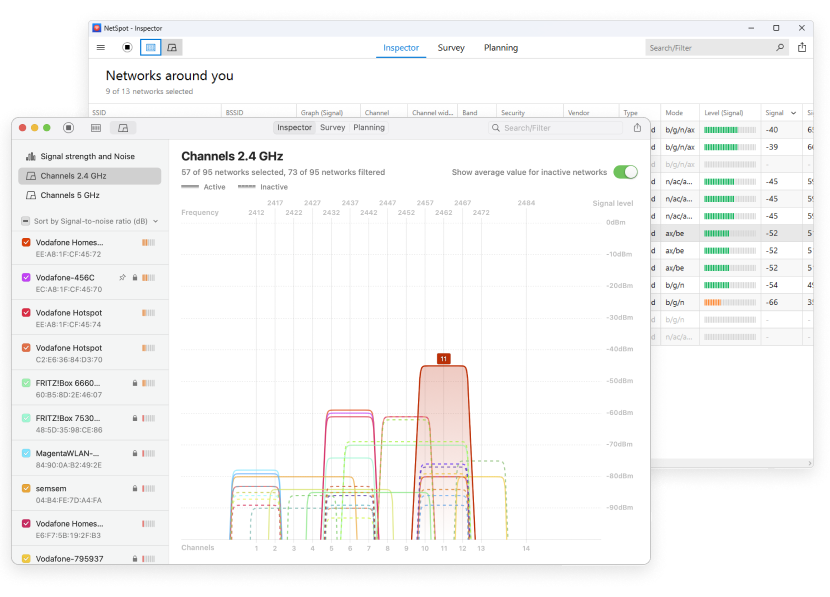Click the lock icon on the FRITZ!Box 6660 row

(135, 383)
